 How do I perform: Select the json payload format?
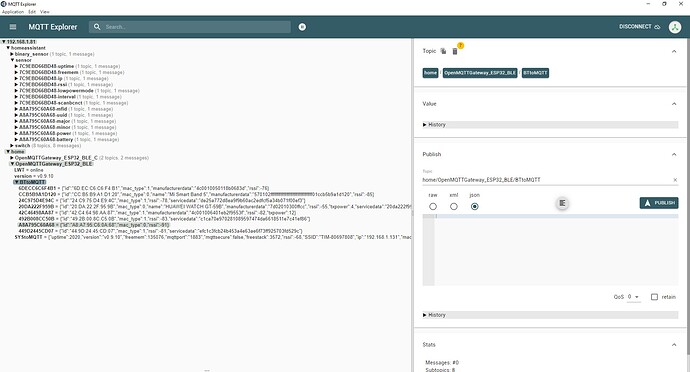(x=474, y=206)
